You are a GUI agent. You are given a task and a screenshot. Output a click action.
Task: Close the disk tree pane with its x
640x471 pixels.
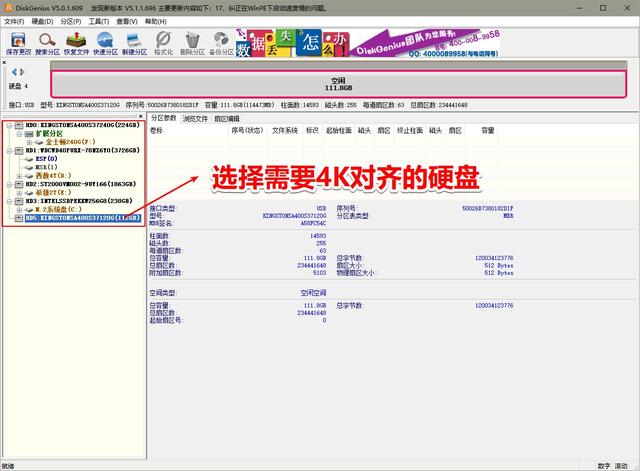coord(141,116)
